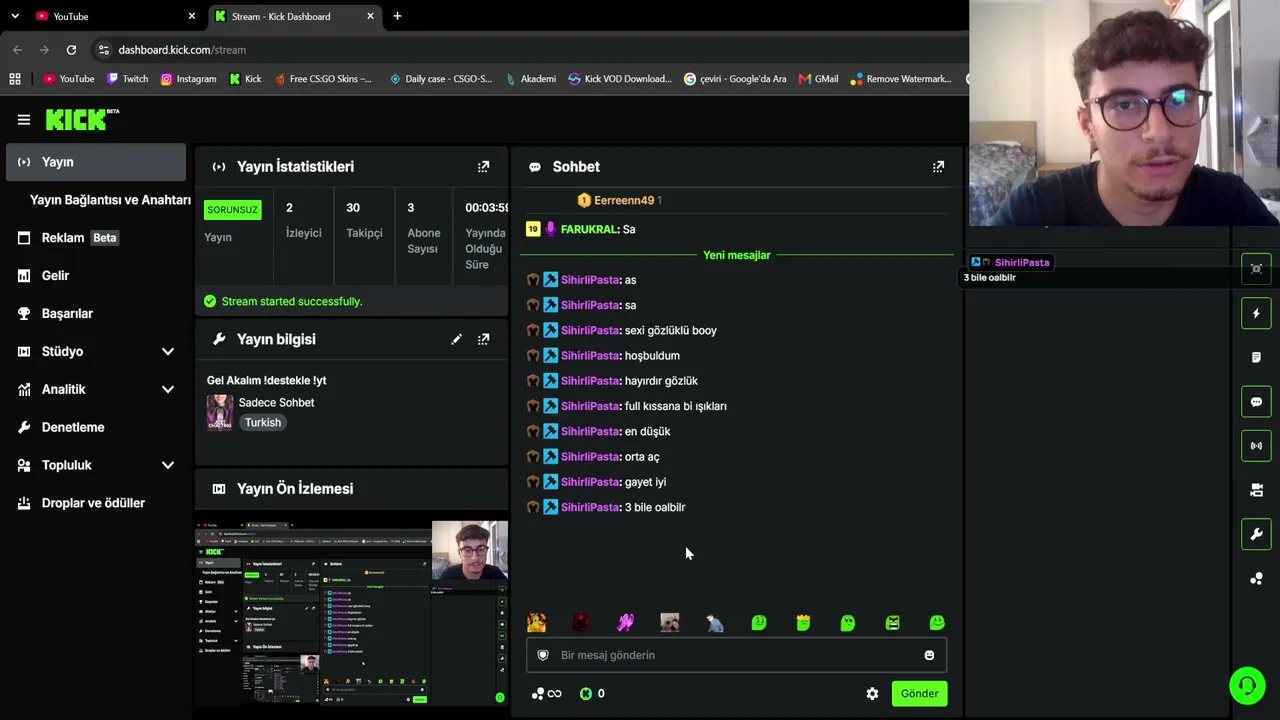
Task: Open the hamburger menu beside the Kick logo
Action: [24, 120]
